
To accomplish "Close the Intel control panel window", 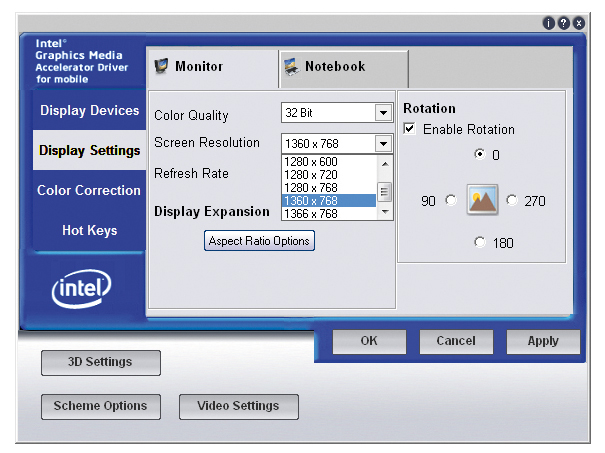I will 578,24.
